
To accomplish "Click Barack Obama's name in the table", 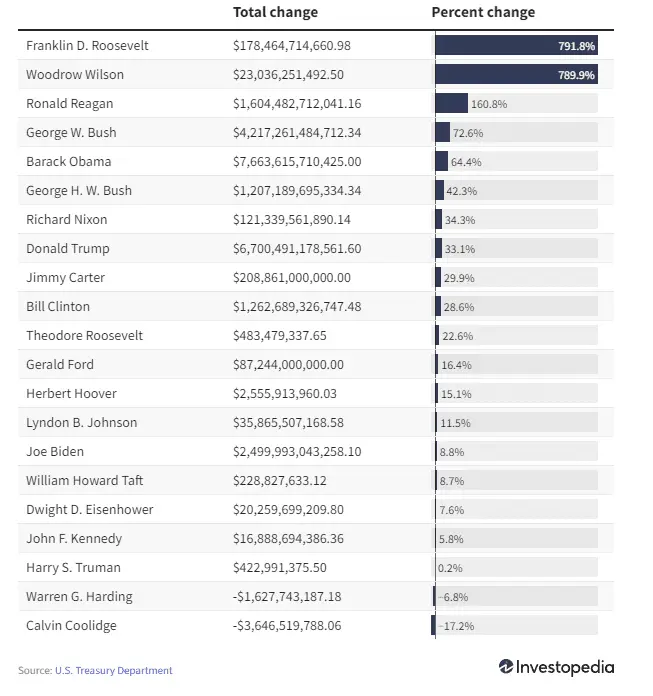I will [x=69, y=162].
